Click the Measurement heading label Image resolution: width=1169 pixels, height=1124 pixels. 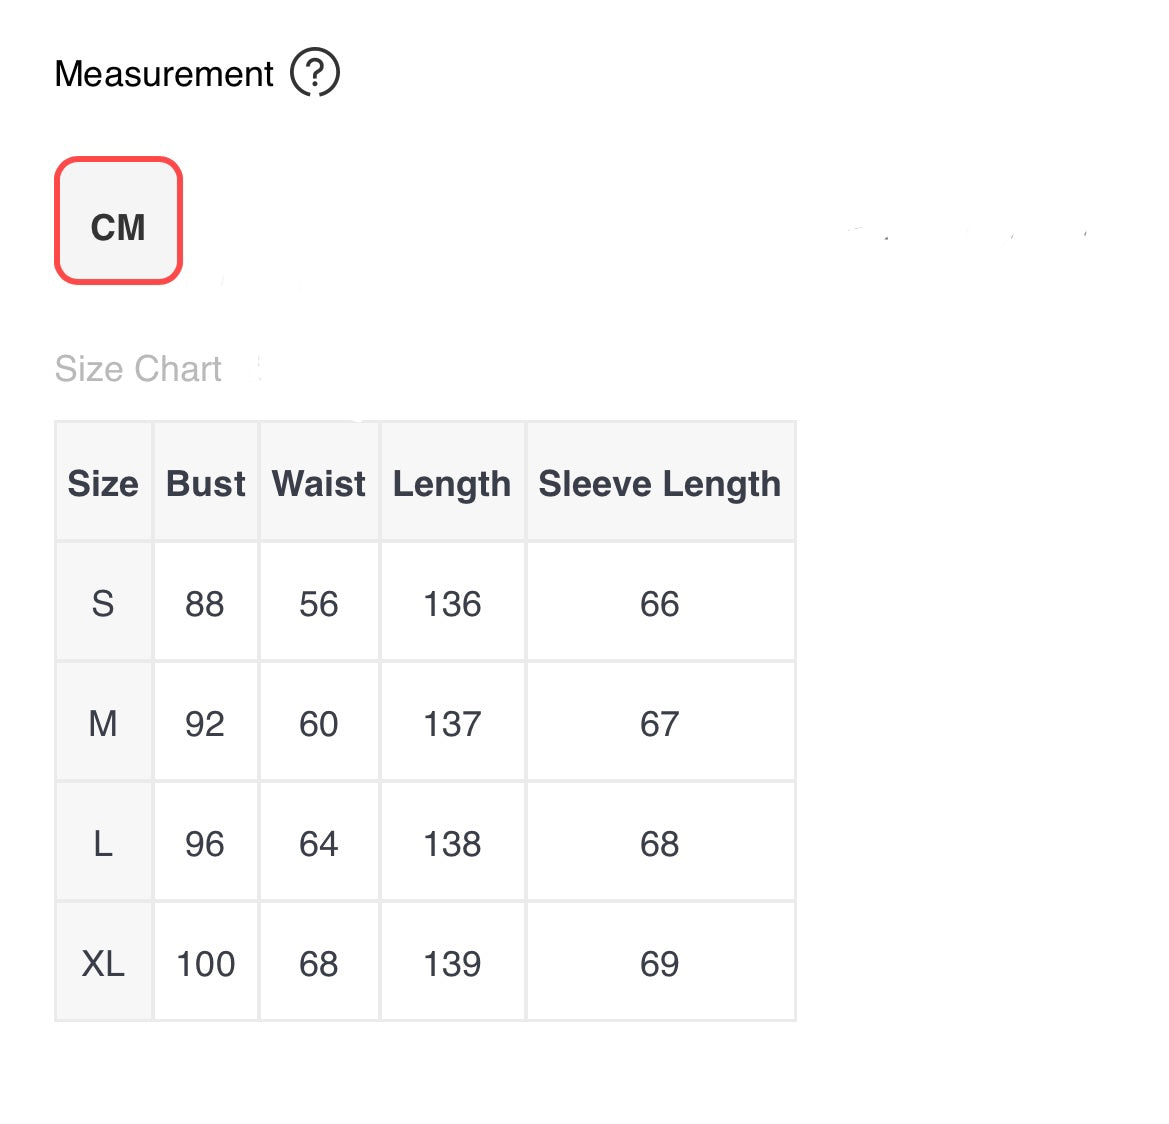pyautogui.click(x=164, y=74)
